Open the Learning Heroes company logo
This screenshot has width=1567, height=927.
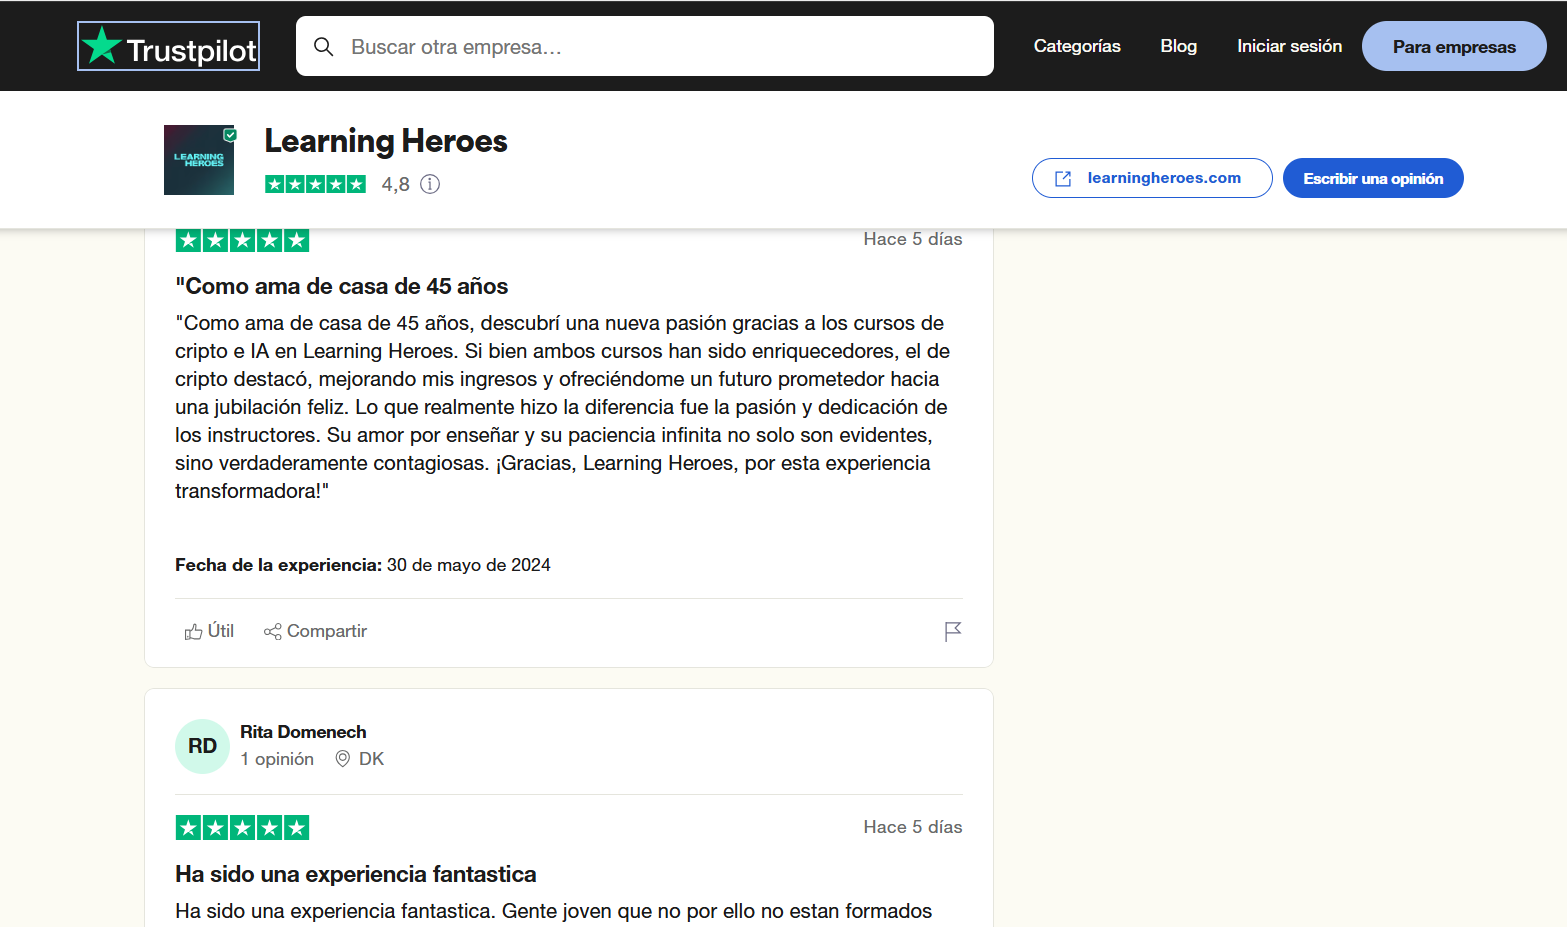(x=199, y=160)
